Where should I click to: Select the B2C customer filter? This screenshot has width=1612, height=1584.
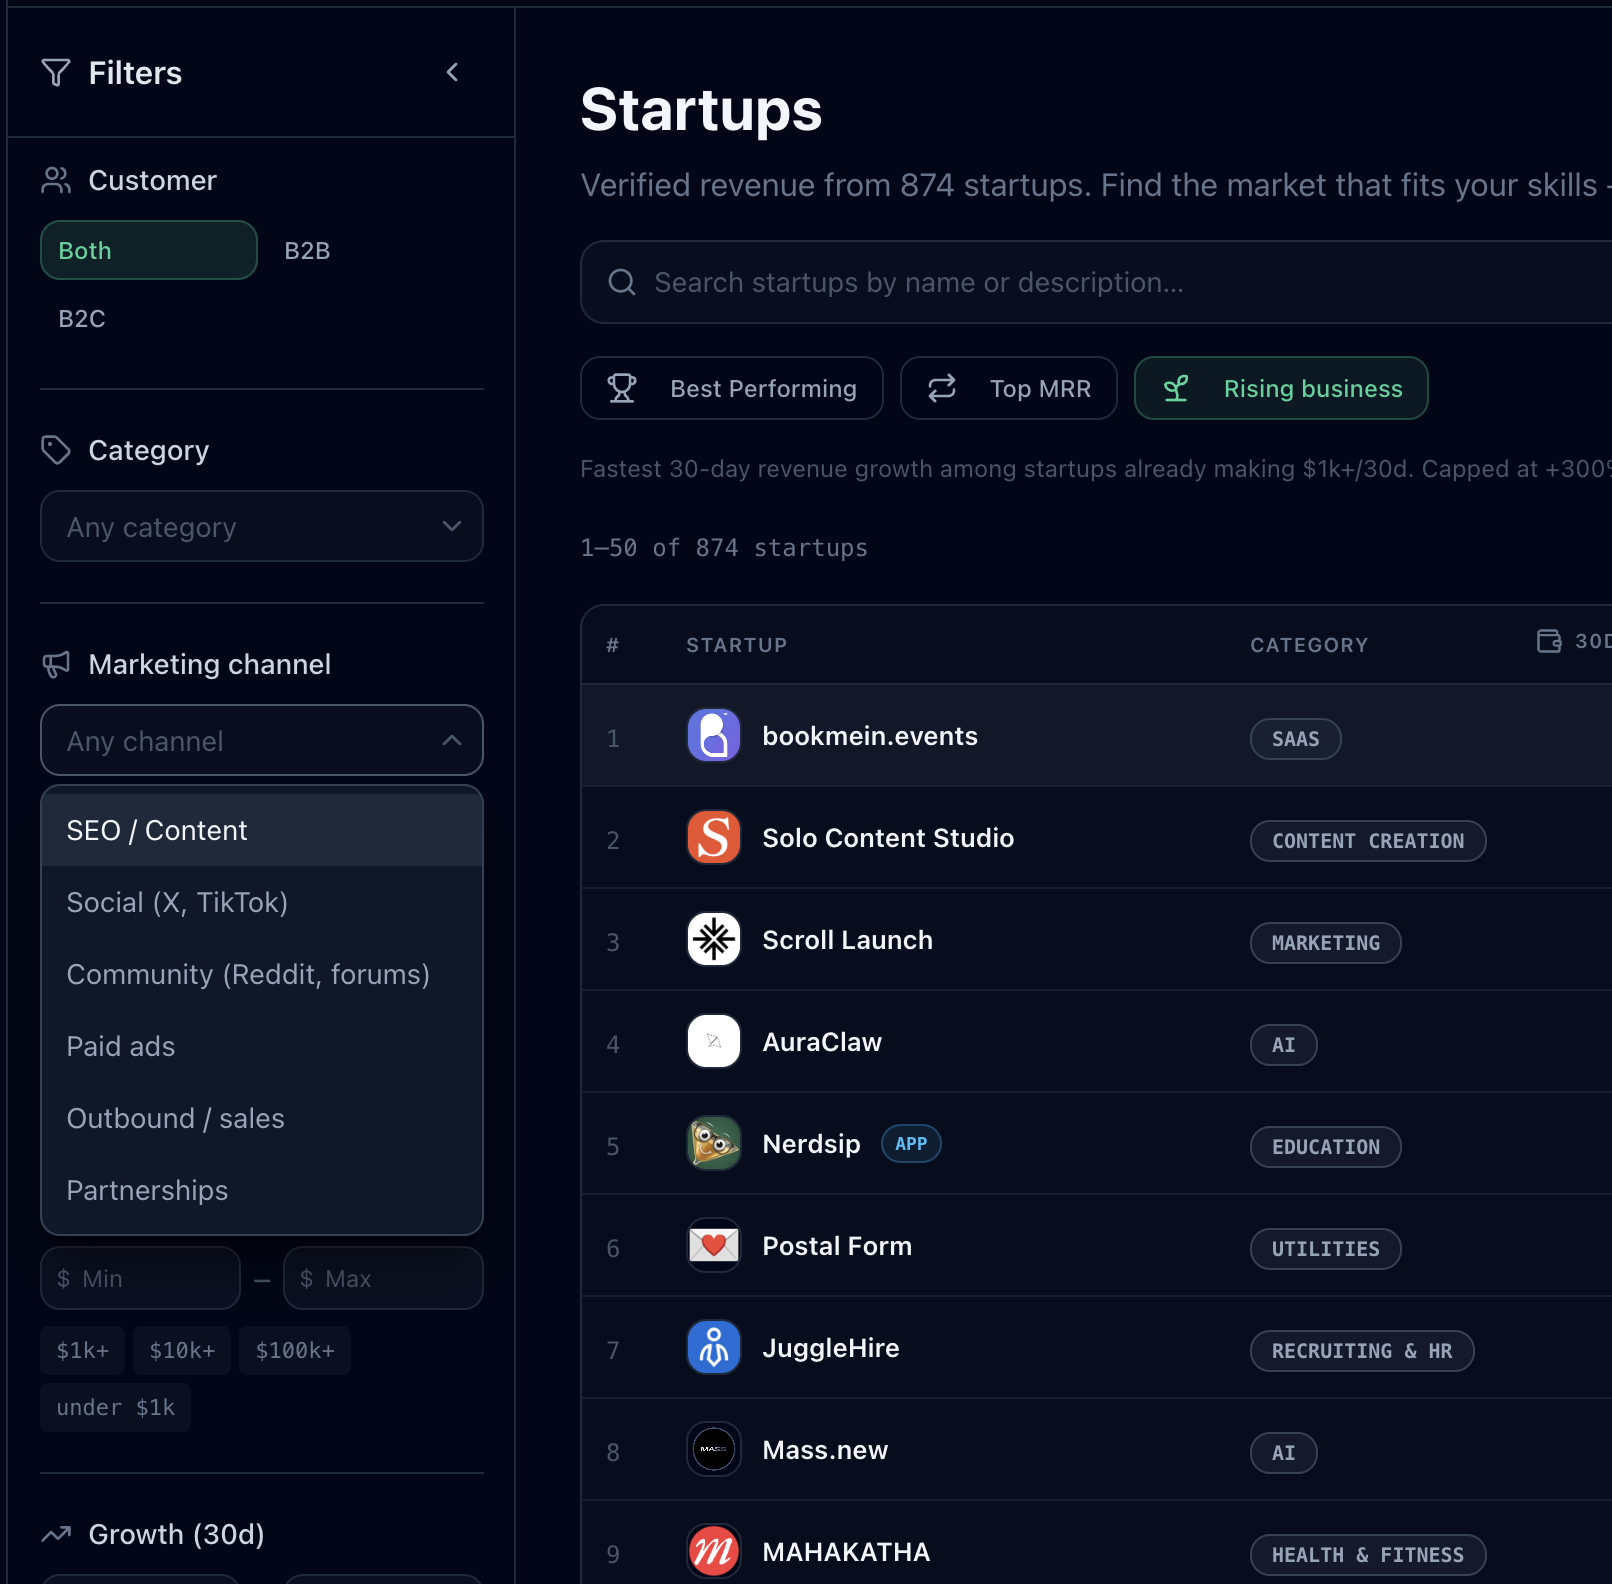tap(82, 318)
